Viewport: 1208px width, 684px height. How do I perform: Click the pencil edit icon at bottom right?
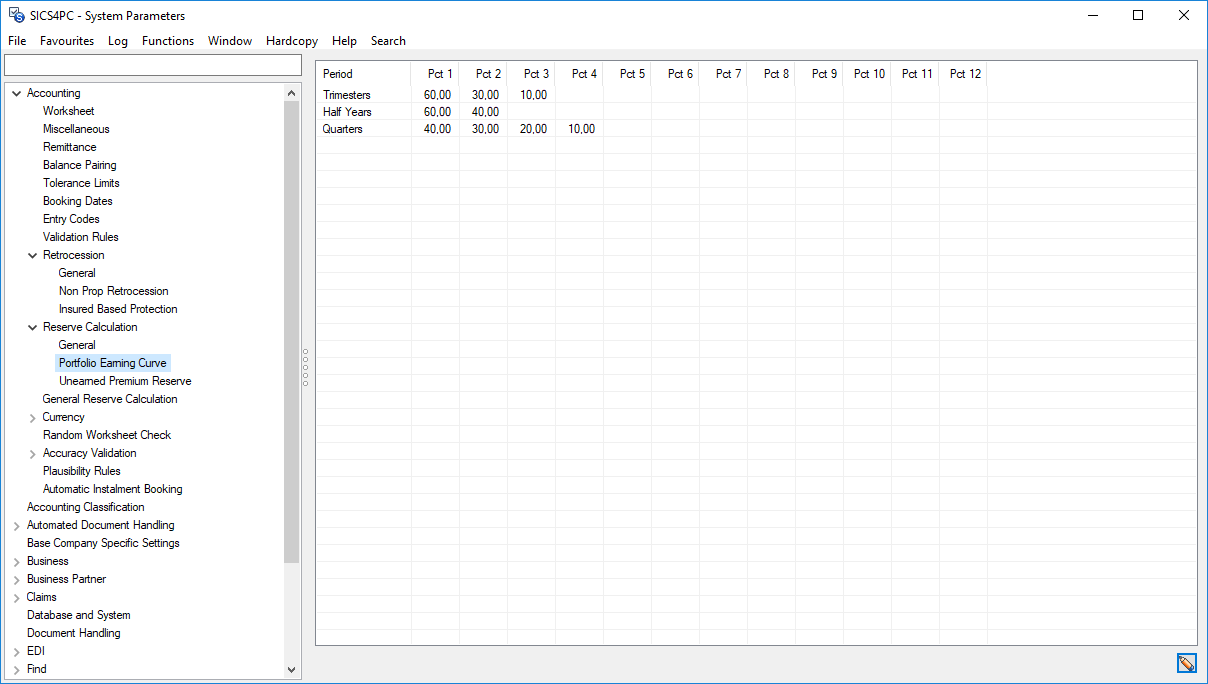(x=1186, y=663)
